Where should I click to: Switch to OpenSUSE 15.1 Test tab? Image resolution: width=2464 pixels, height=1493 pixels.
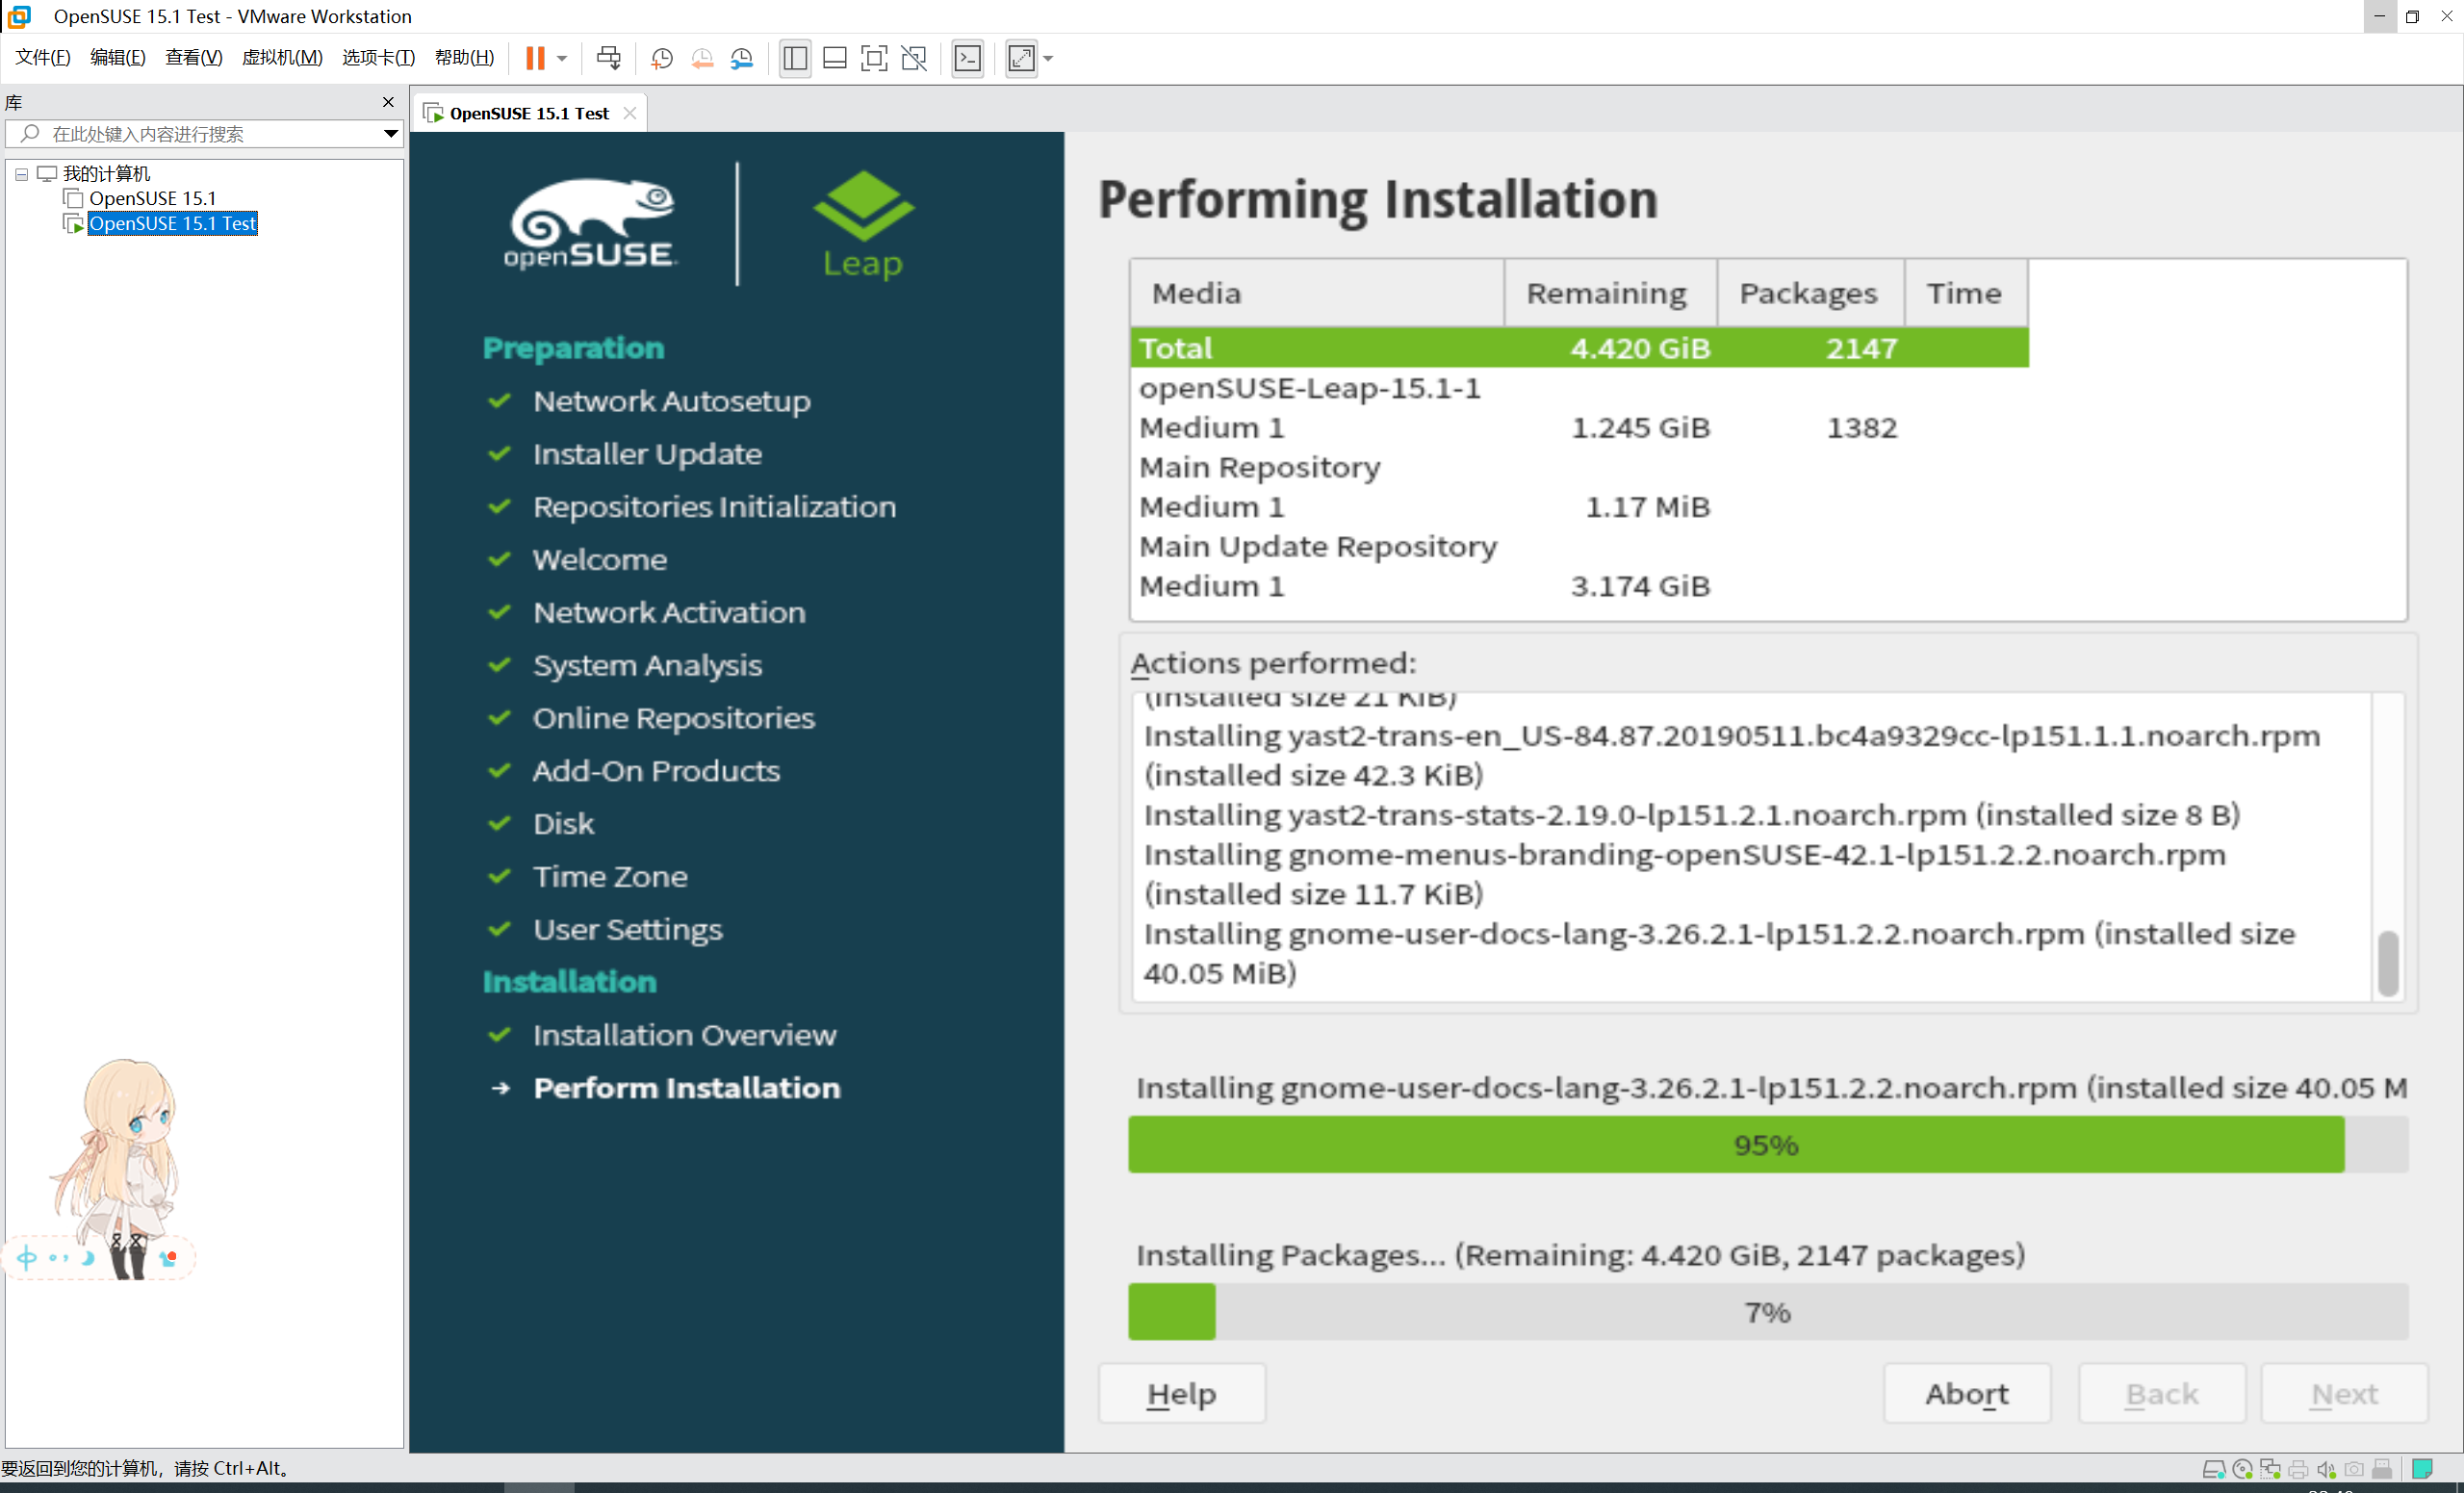click(x=528, y=113)
